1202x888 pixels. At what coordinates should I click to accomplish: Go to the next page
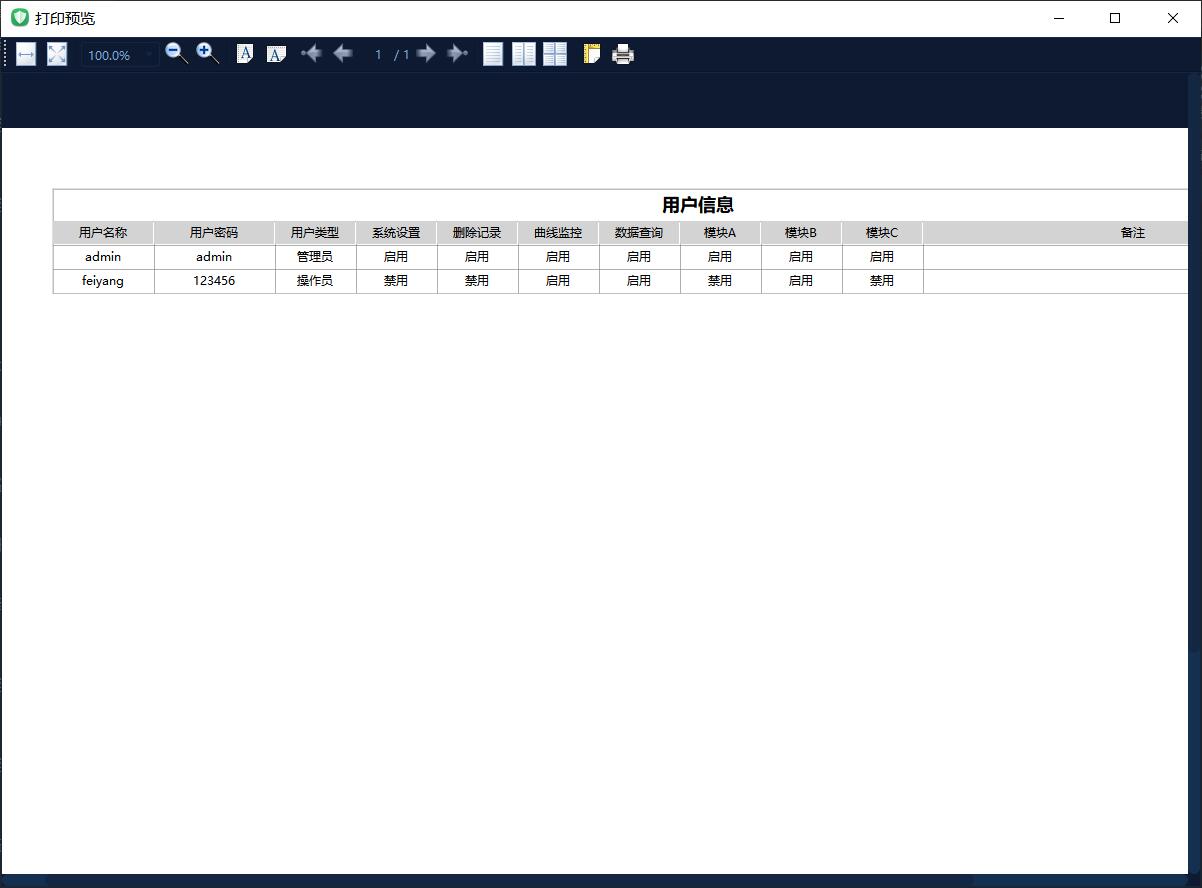(426, 54)
